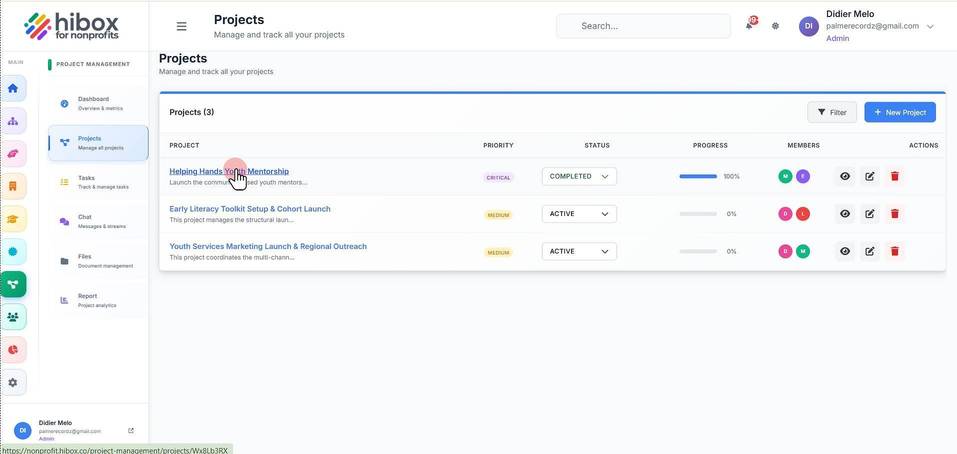Open the cyan badge sidebar icon

coord(13,251)
